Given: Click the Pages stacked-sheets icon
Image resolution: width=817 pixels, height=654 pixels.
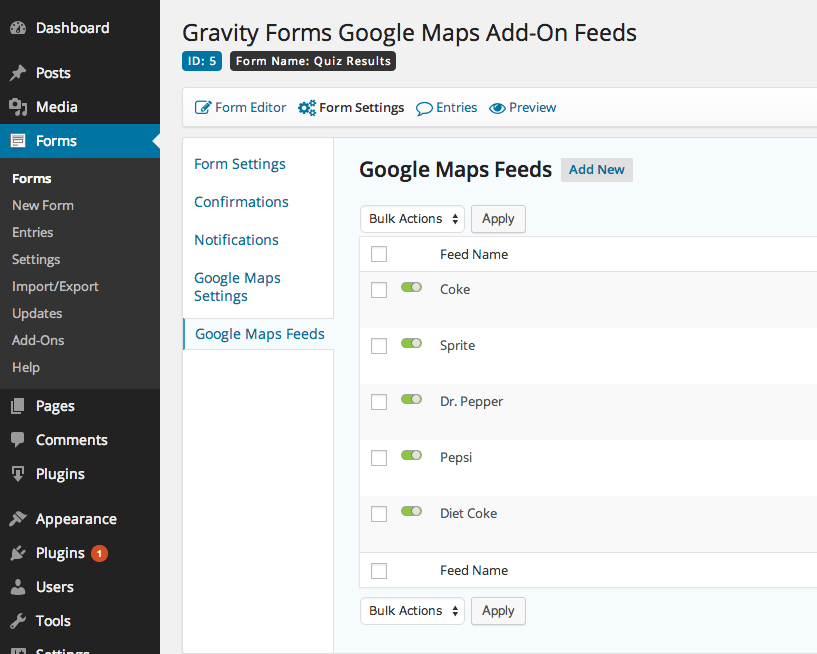Looking at the screenshot, I should point(18,406).
